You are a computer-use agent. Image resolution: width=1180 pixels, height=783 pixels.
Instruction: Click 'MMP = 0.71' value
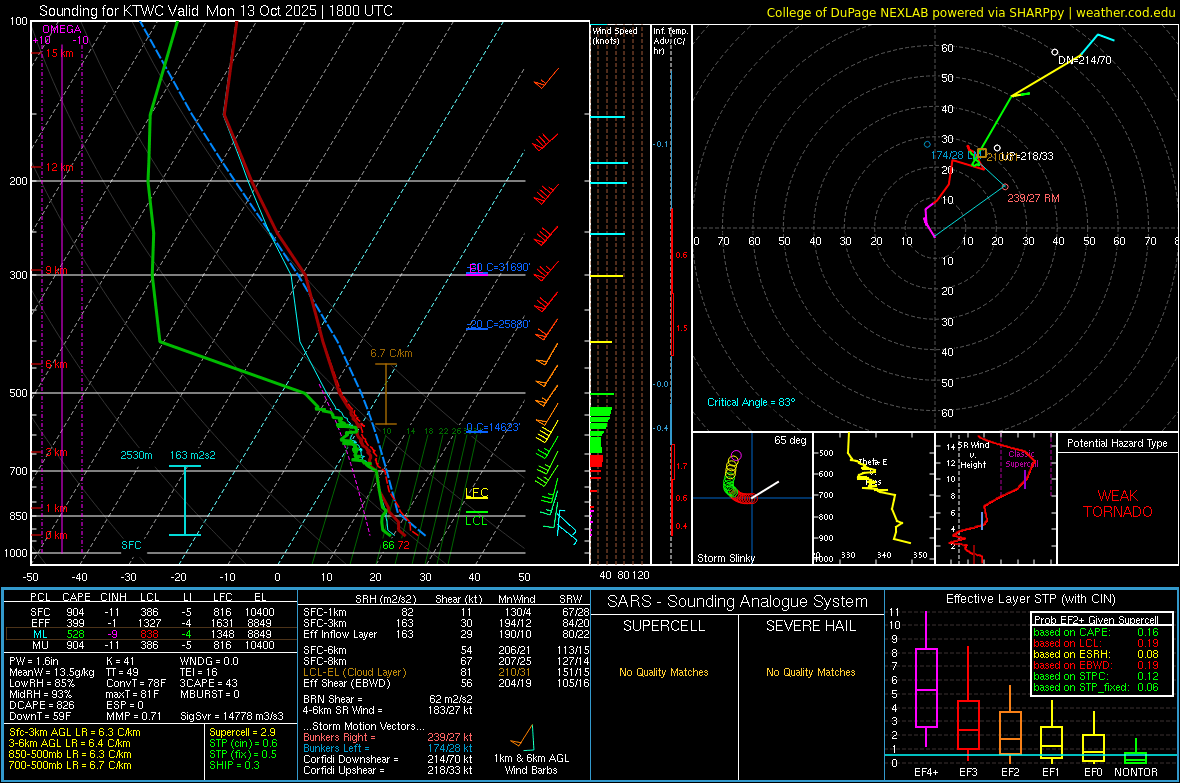[x=134, y=716]
